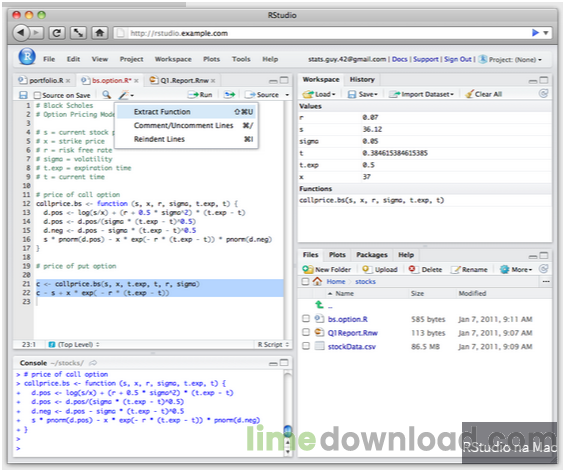
Task: Enable Source on Save checkbox
Action: 37,95
